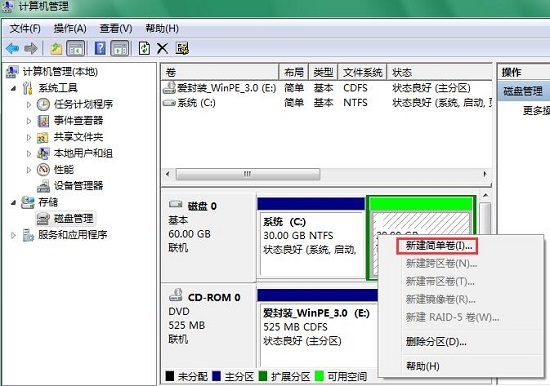
Task: Click the bright green 可用空间 legend swatch
Action: pyautogui.click(x=319, y=376)
